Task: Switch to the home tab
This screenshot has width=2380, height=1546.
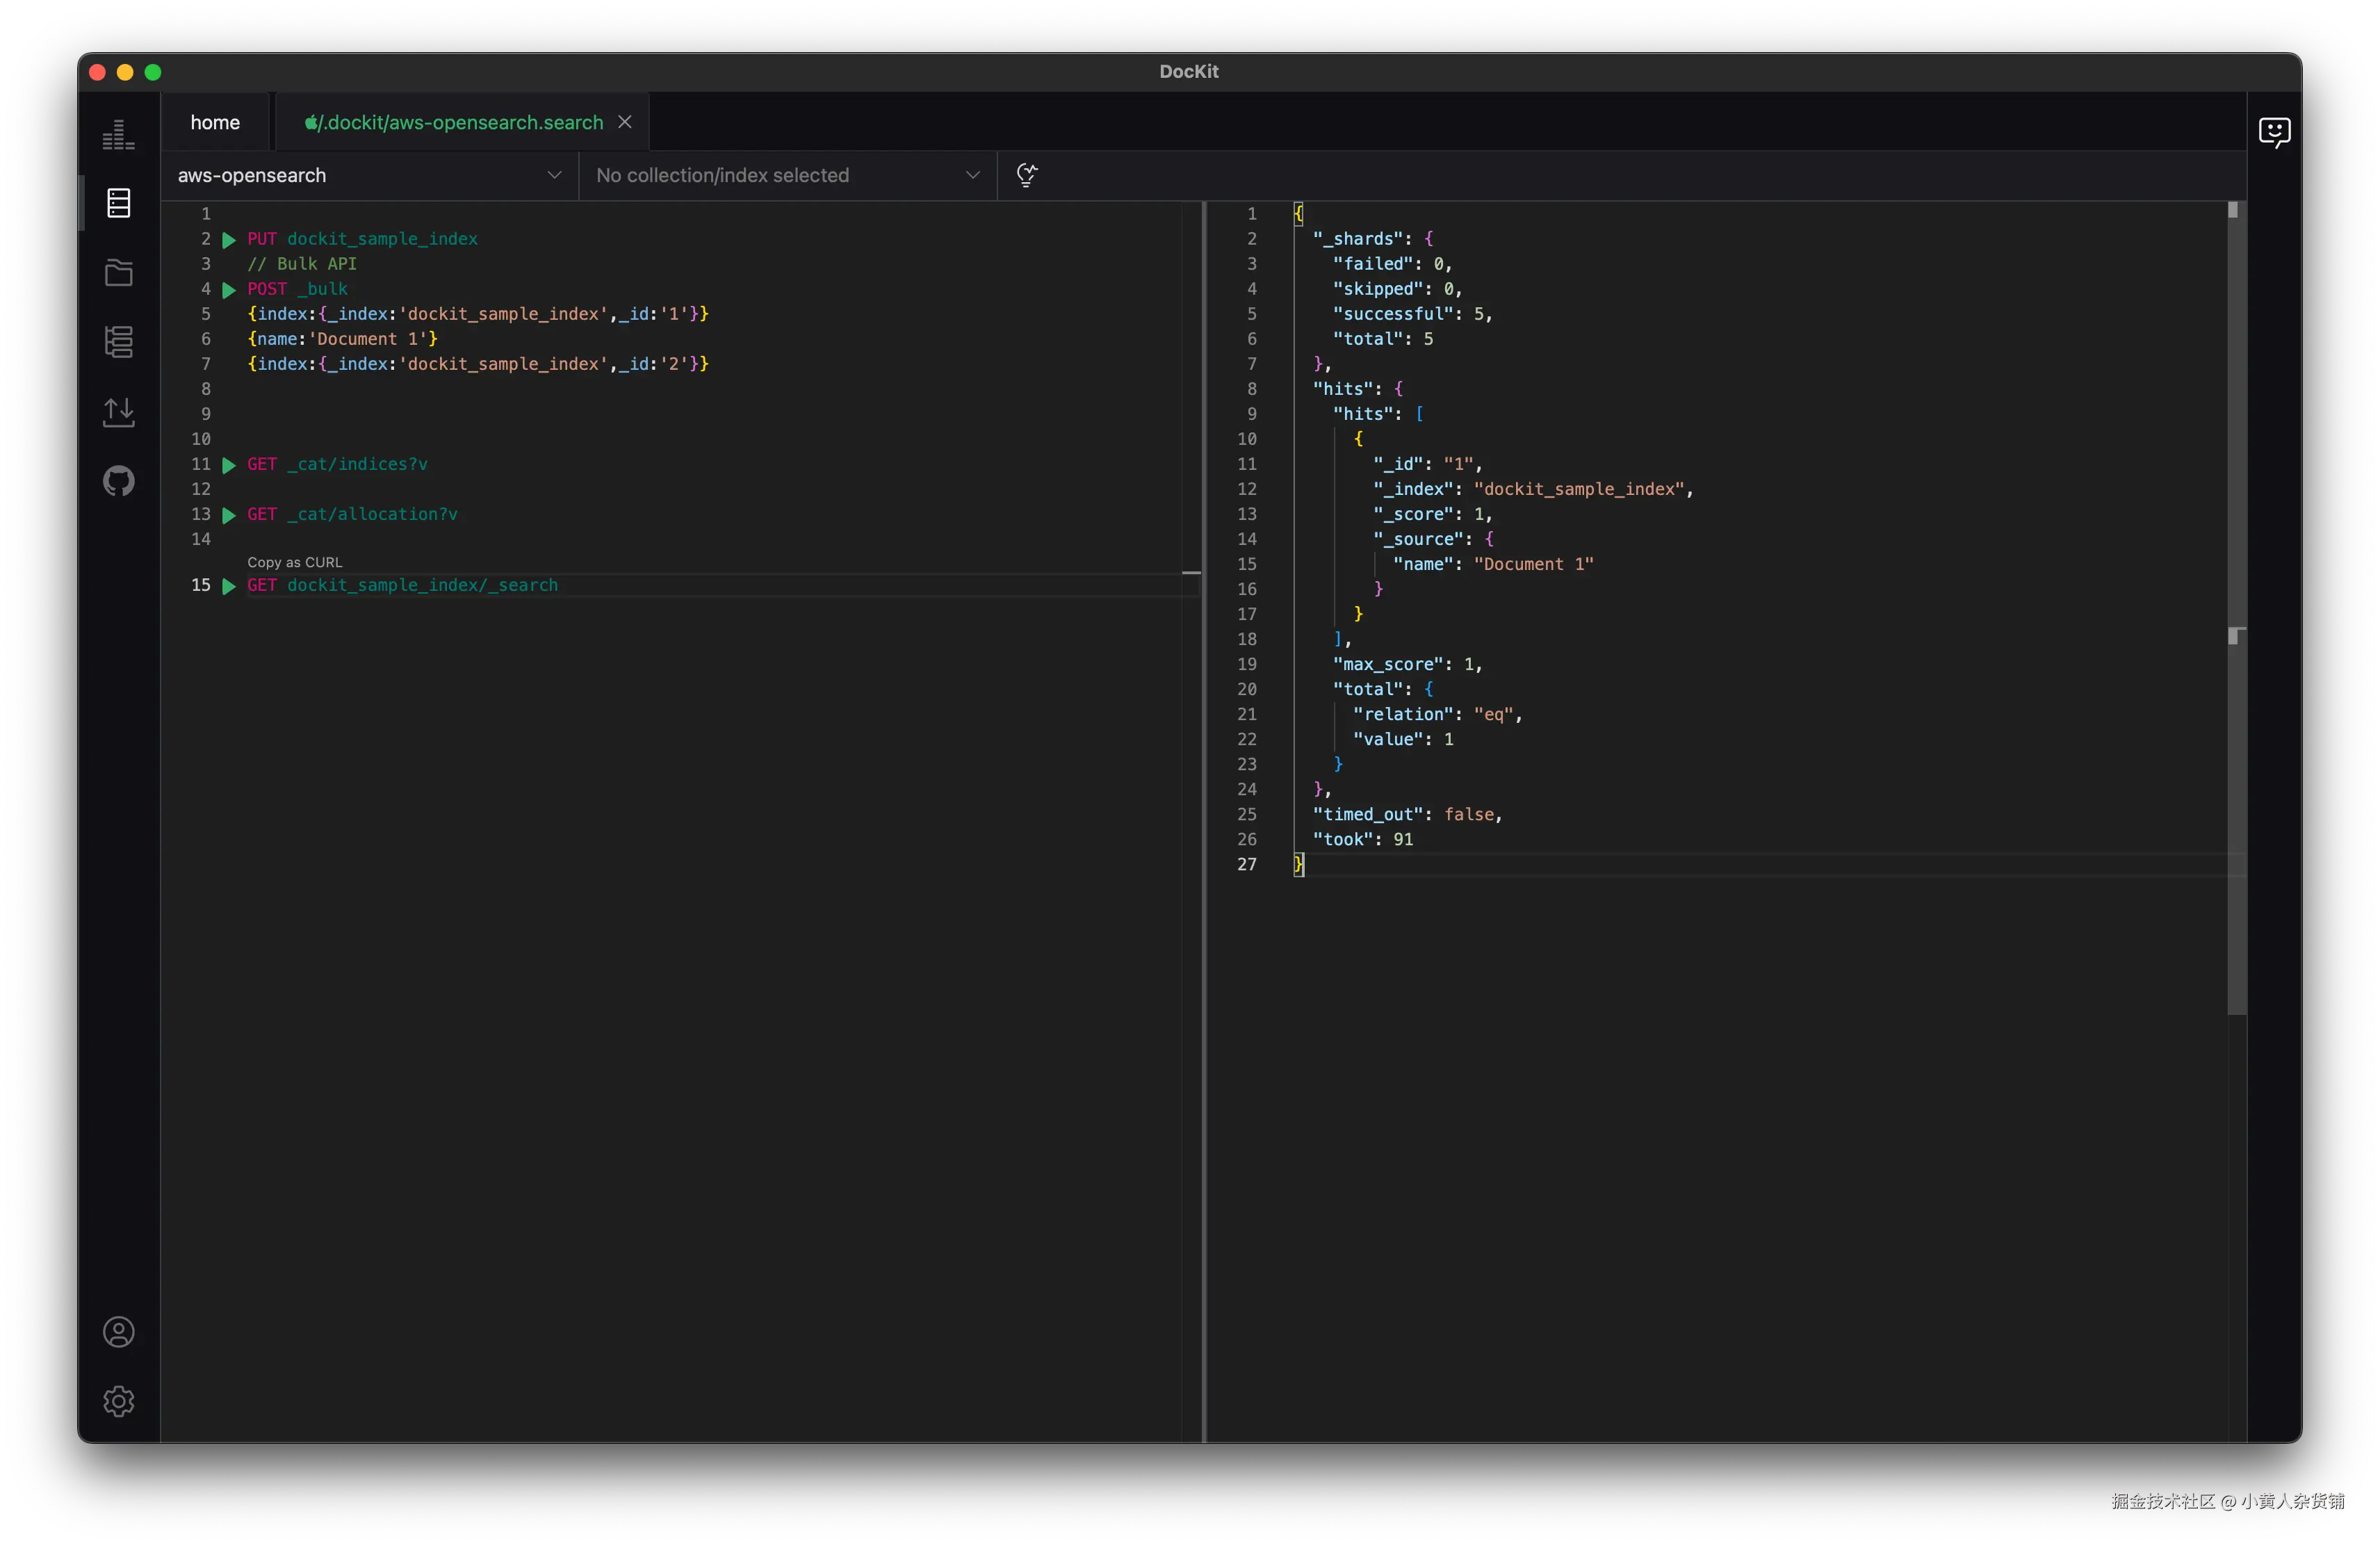Action: click(215, 122)
